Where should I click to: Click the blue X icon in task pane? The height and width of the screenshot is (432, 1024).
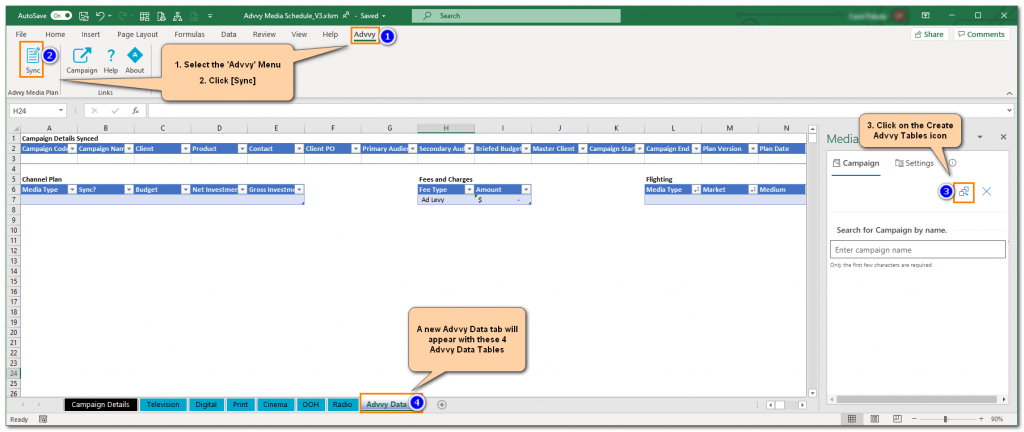(x=987, y=192)
